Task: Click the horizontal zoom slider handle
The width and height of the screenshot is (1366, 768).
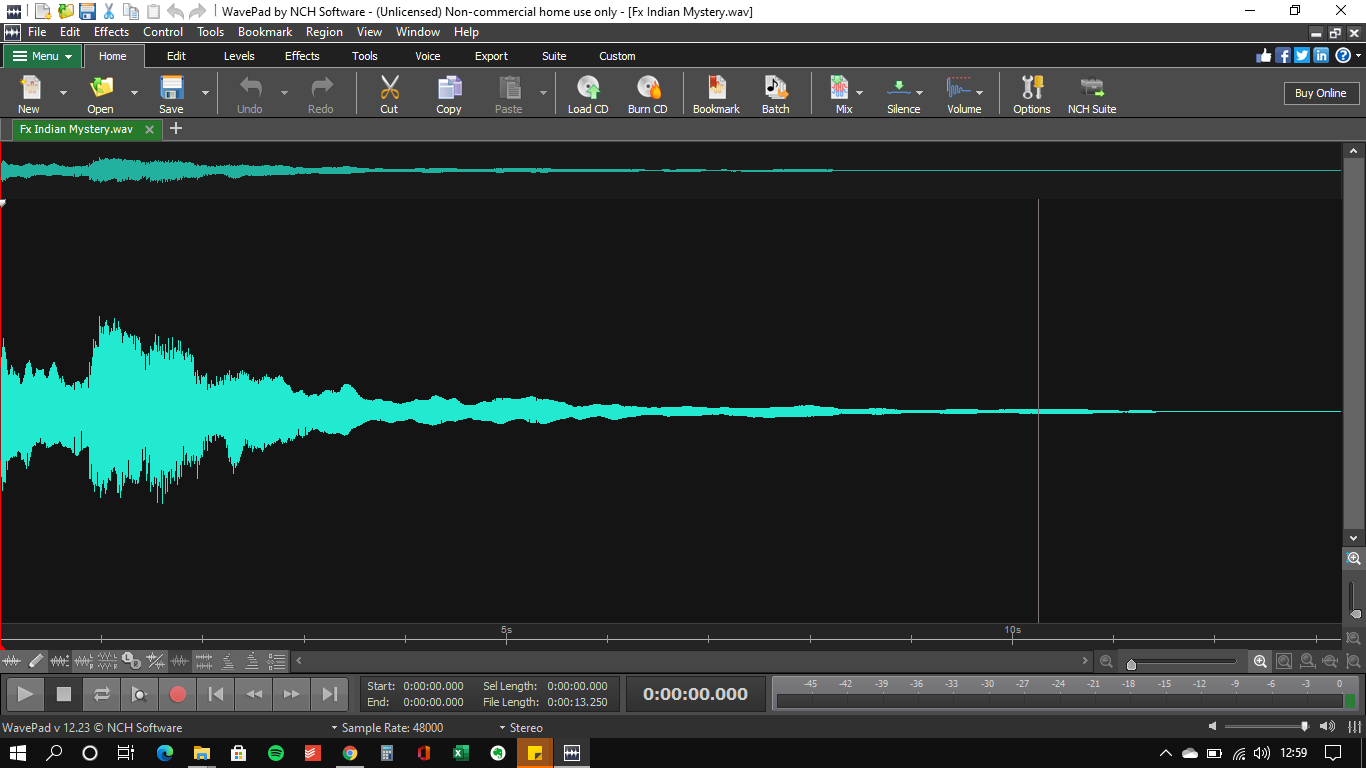Action: coord(1131,664)
